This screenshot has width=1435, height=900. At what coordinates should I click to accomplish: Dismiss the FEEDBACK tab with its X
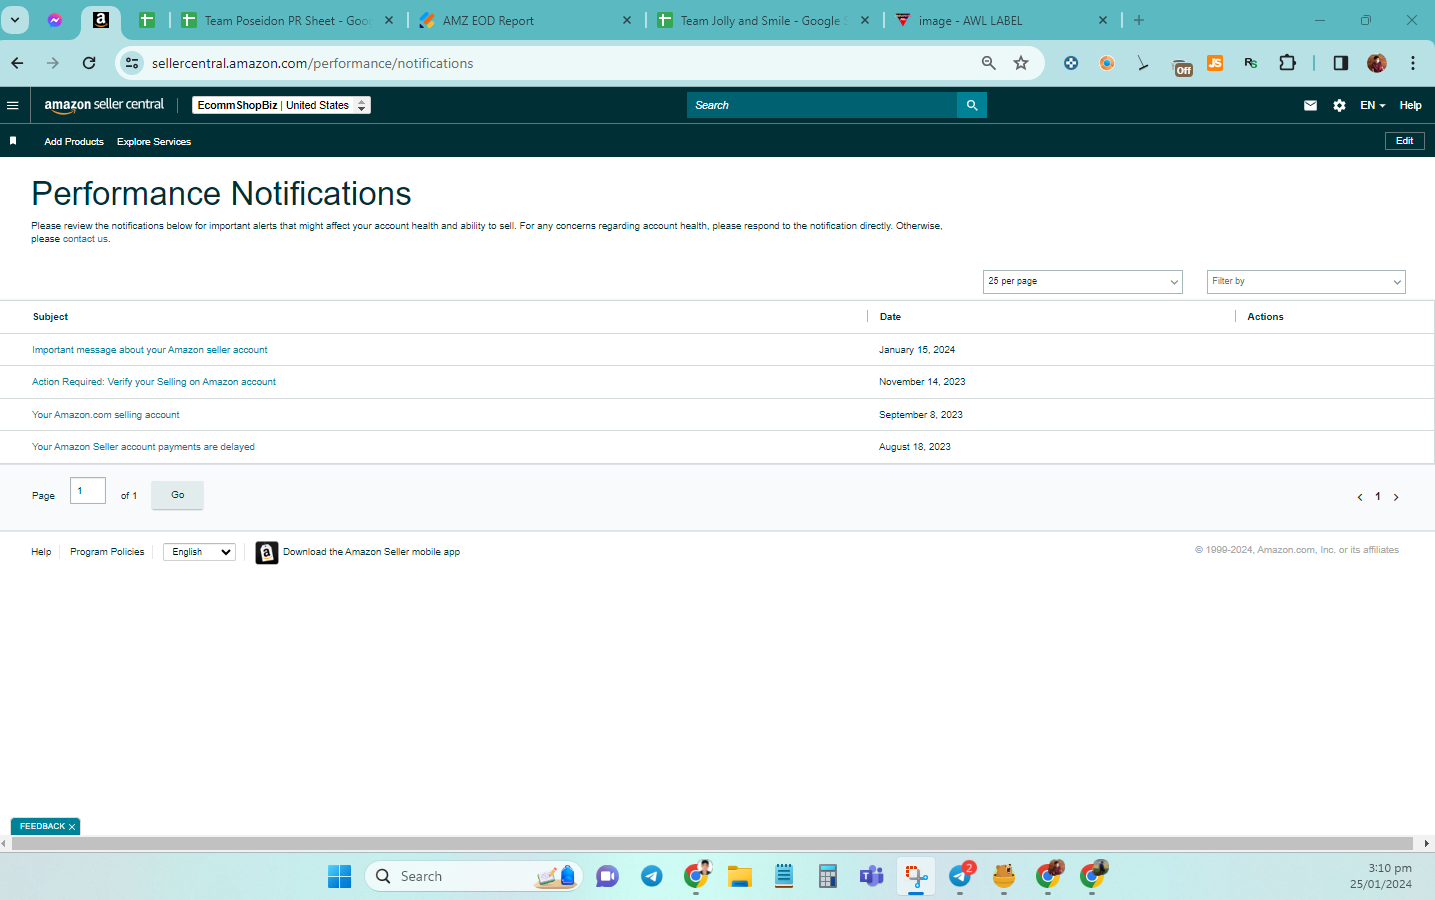[x=72, y=827]
